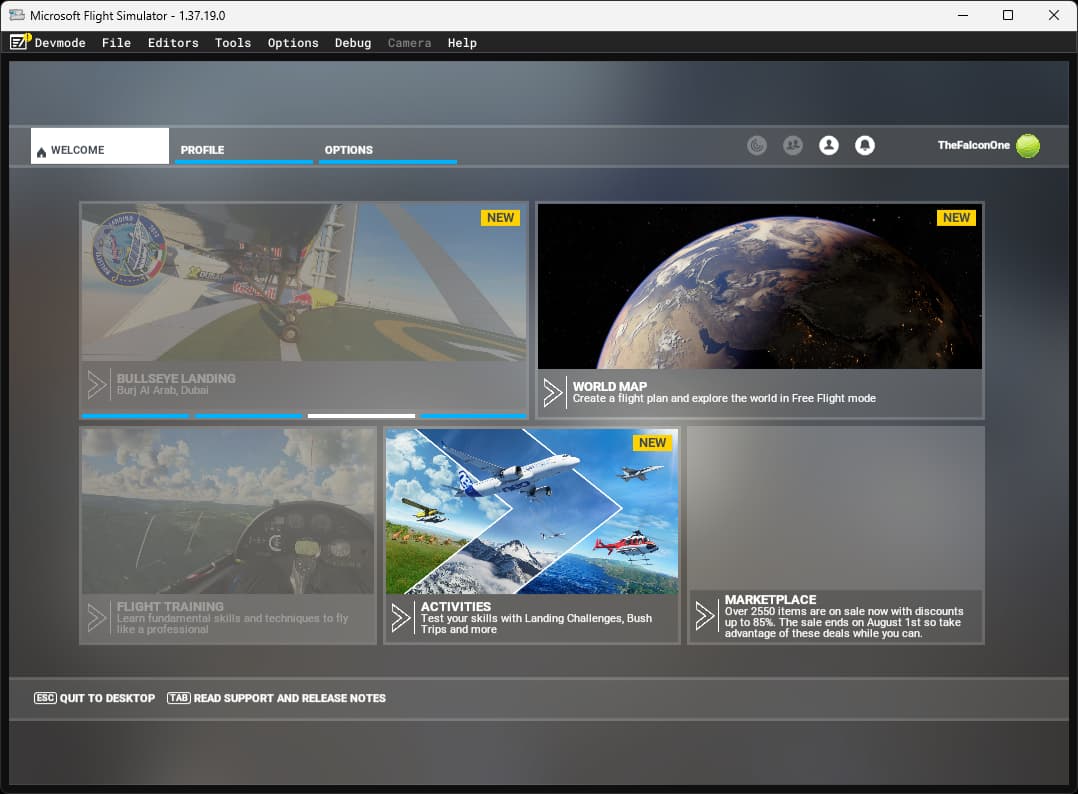This screenshot has width=1078, height=794.
Task: Click the TheFalconOne username
Action: 974,145
